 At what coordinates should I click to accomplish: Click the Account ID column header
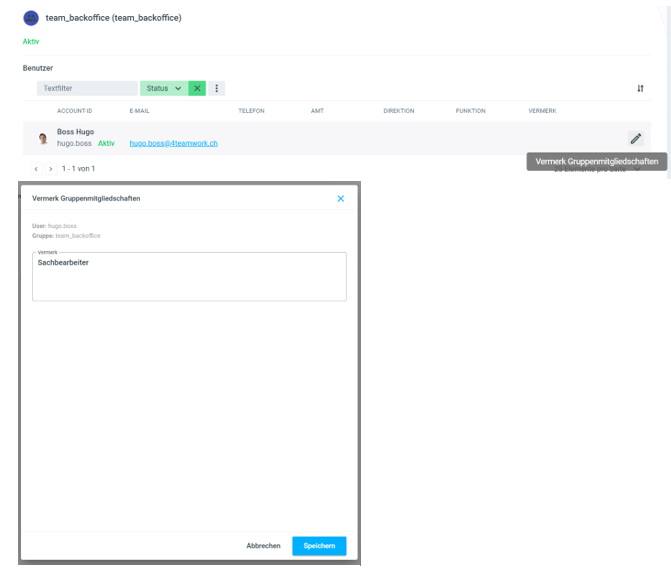[x=74, y=110]
